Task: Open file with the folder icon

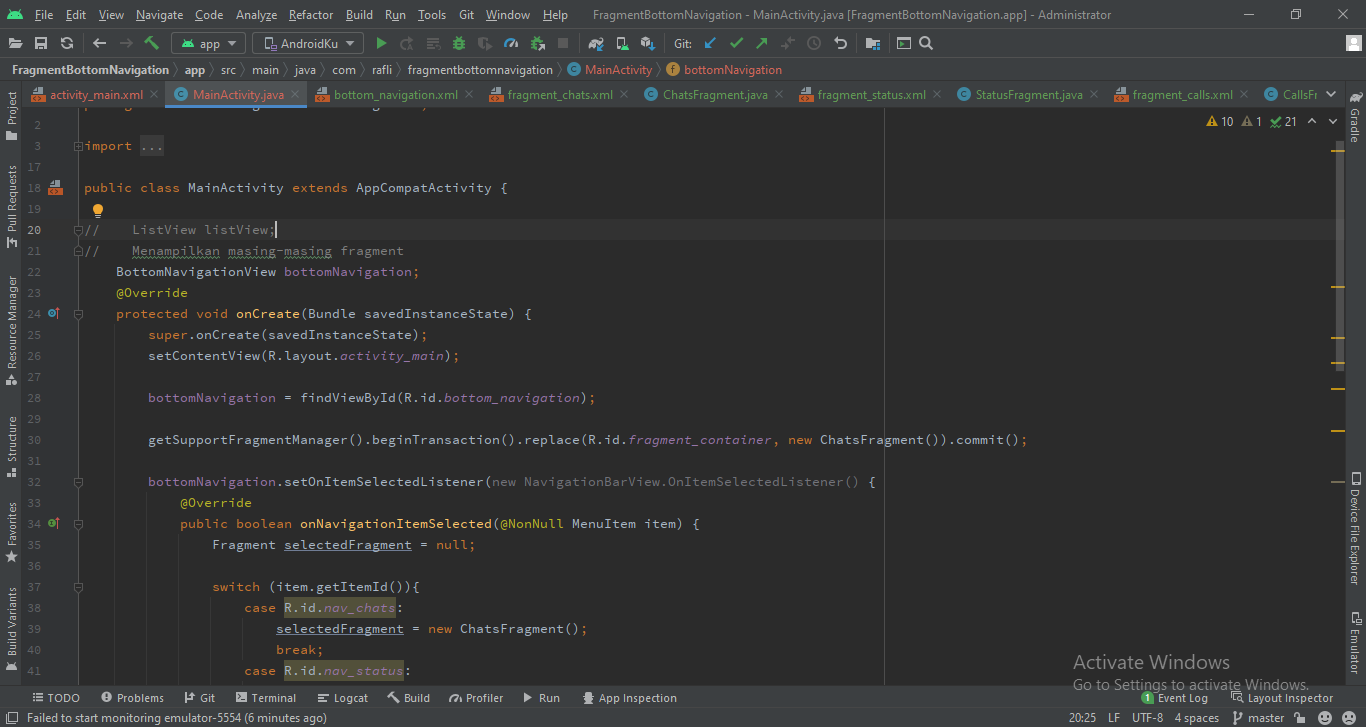Action: click(15, 43)
